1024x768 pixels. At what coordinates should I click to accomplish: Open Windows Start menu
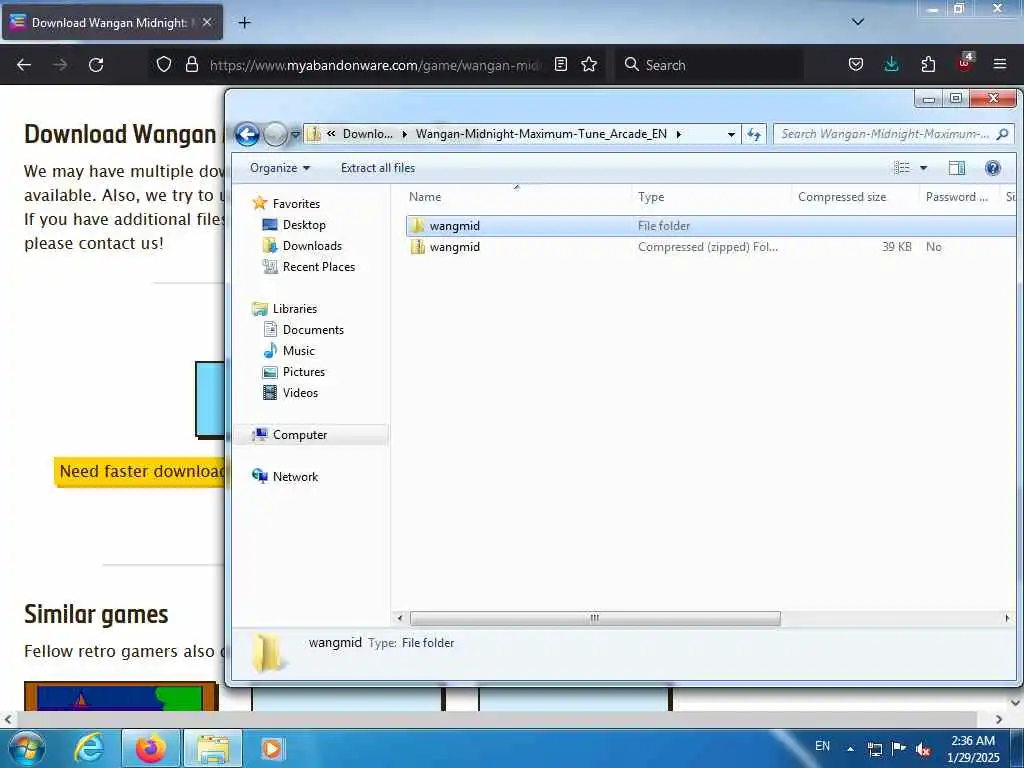pos(27,748)
